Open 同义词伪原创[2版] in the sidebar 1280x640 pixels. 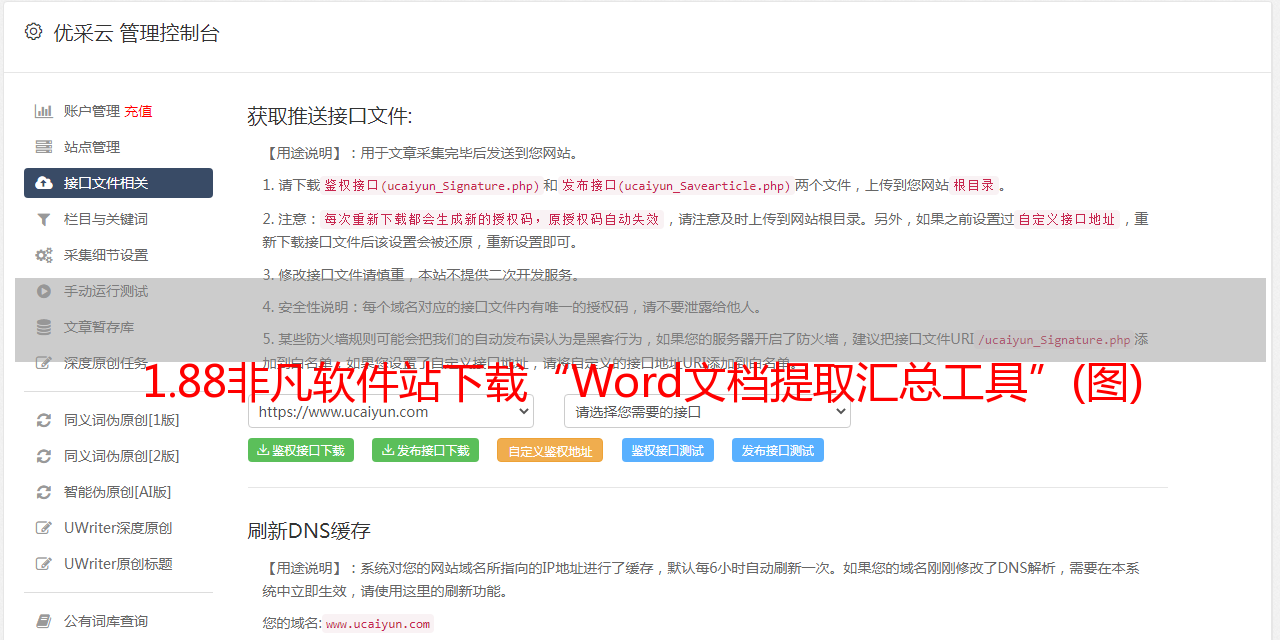pos(122,456)
